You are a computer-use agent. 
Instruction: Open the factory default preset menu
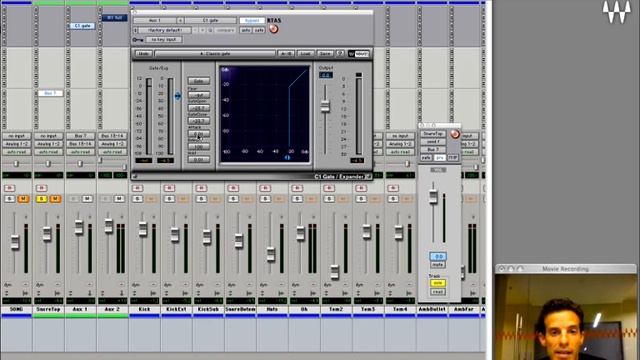coord(165,30)
